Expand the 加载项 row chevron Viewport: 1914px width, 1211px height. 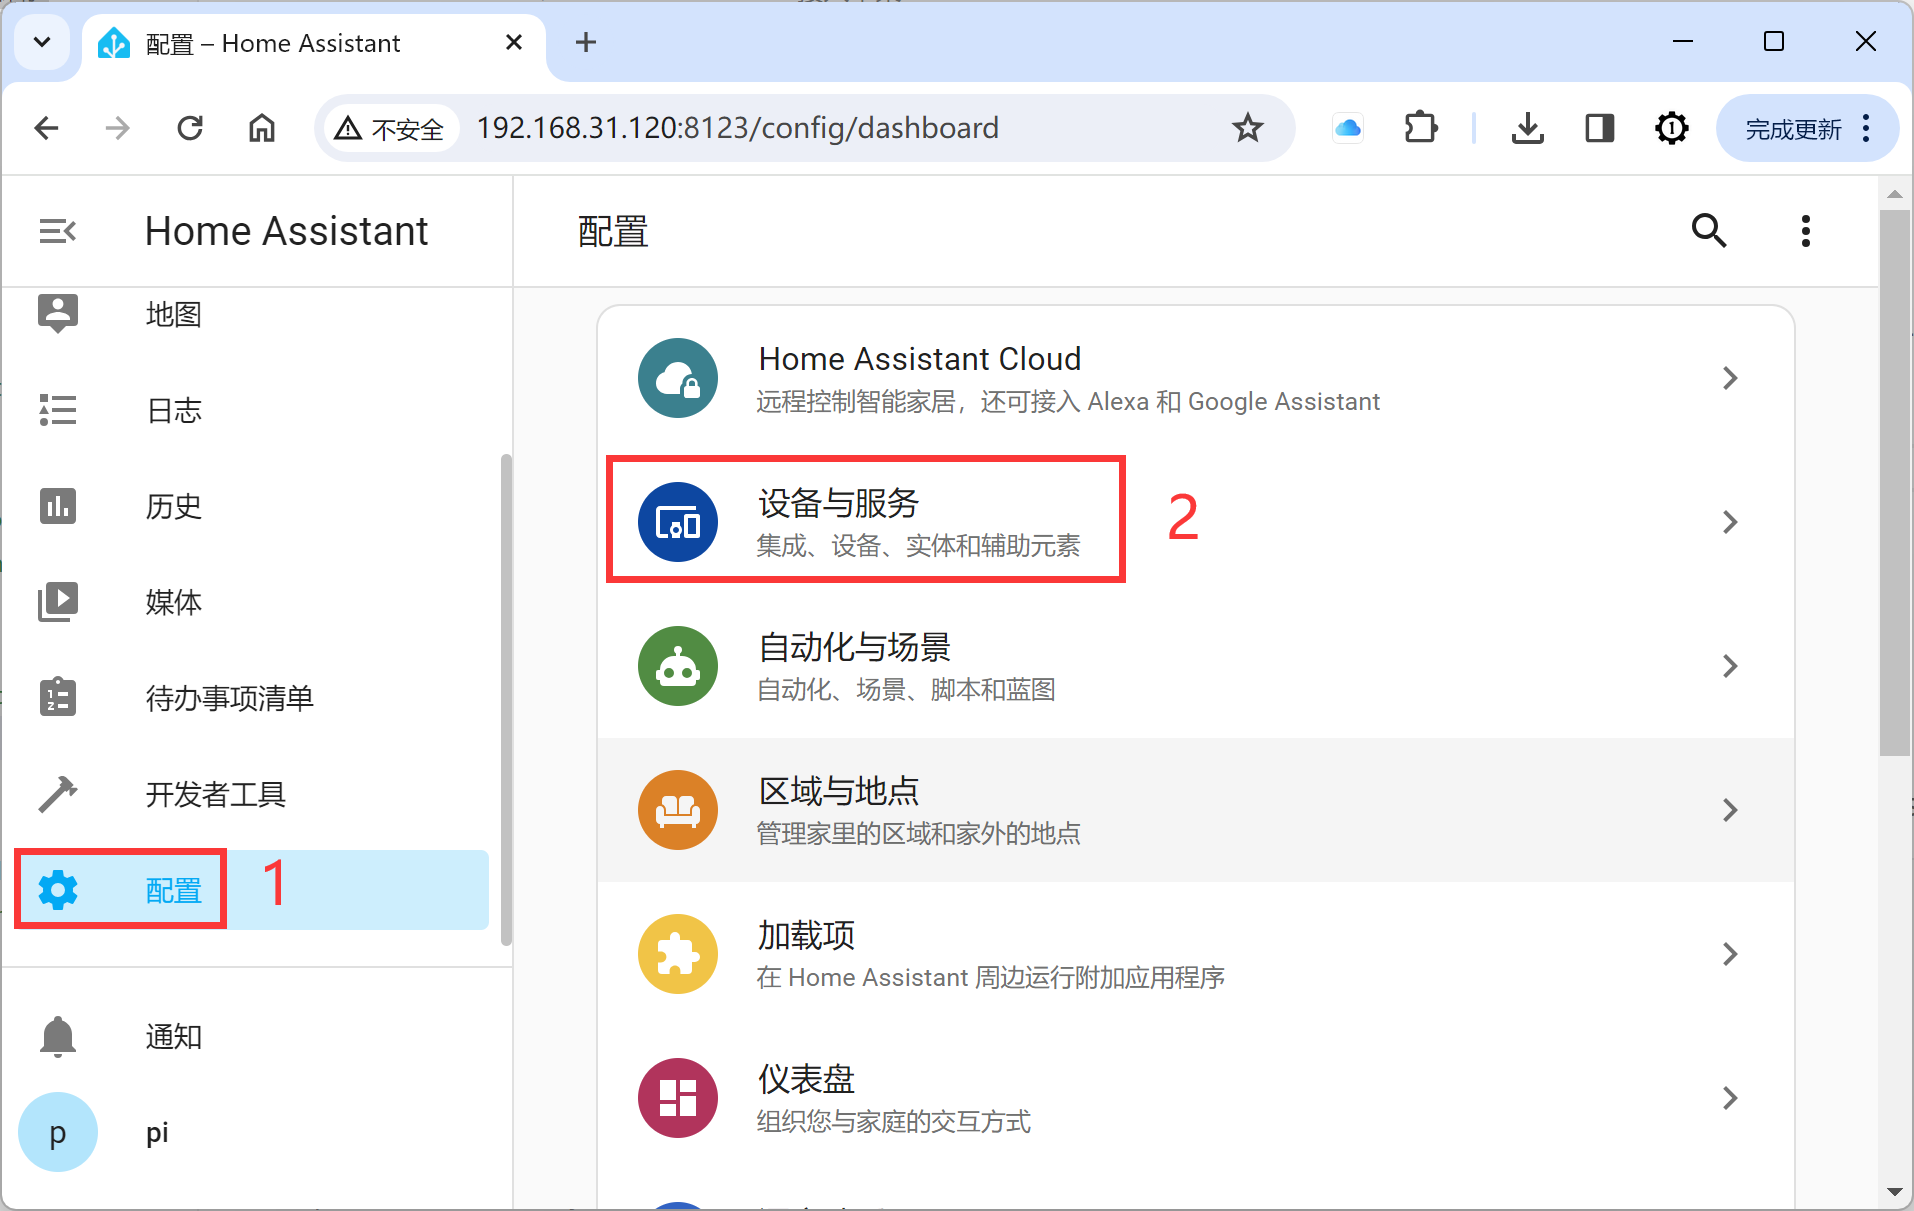point(1730,954)
